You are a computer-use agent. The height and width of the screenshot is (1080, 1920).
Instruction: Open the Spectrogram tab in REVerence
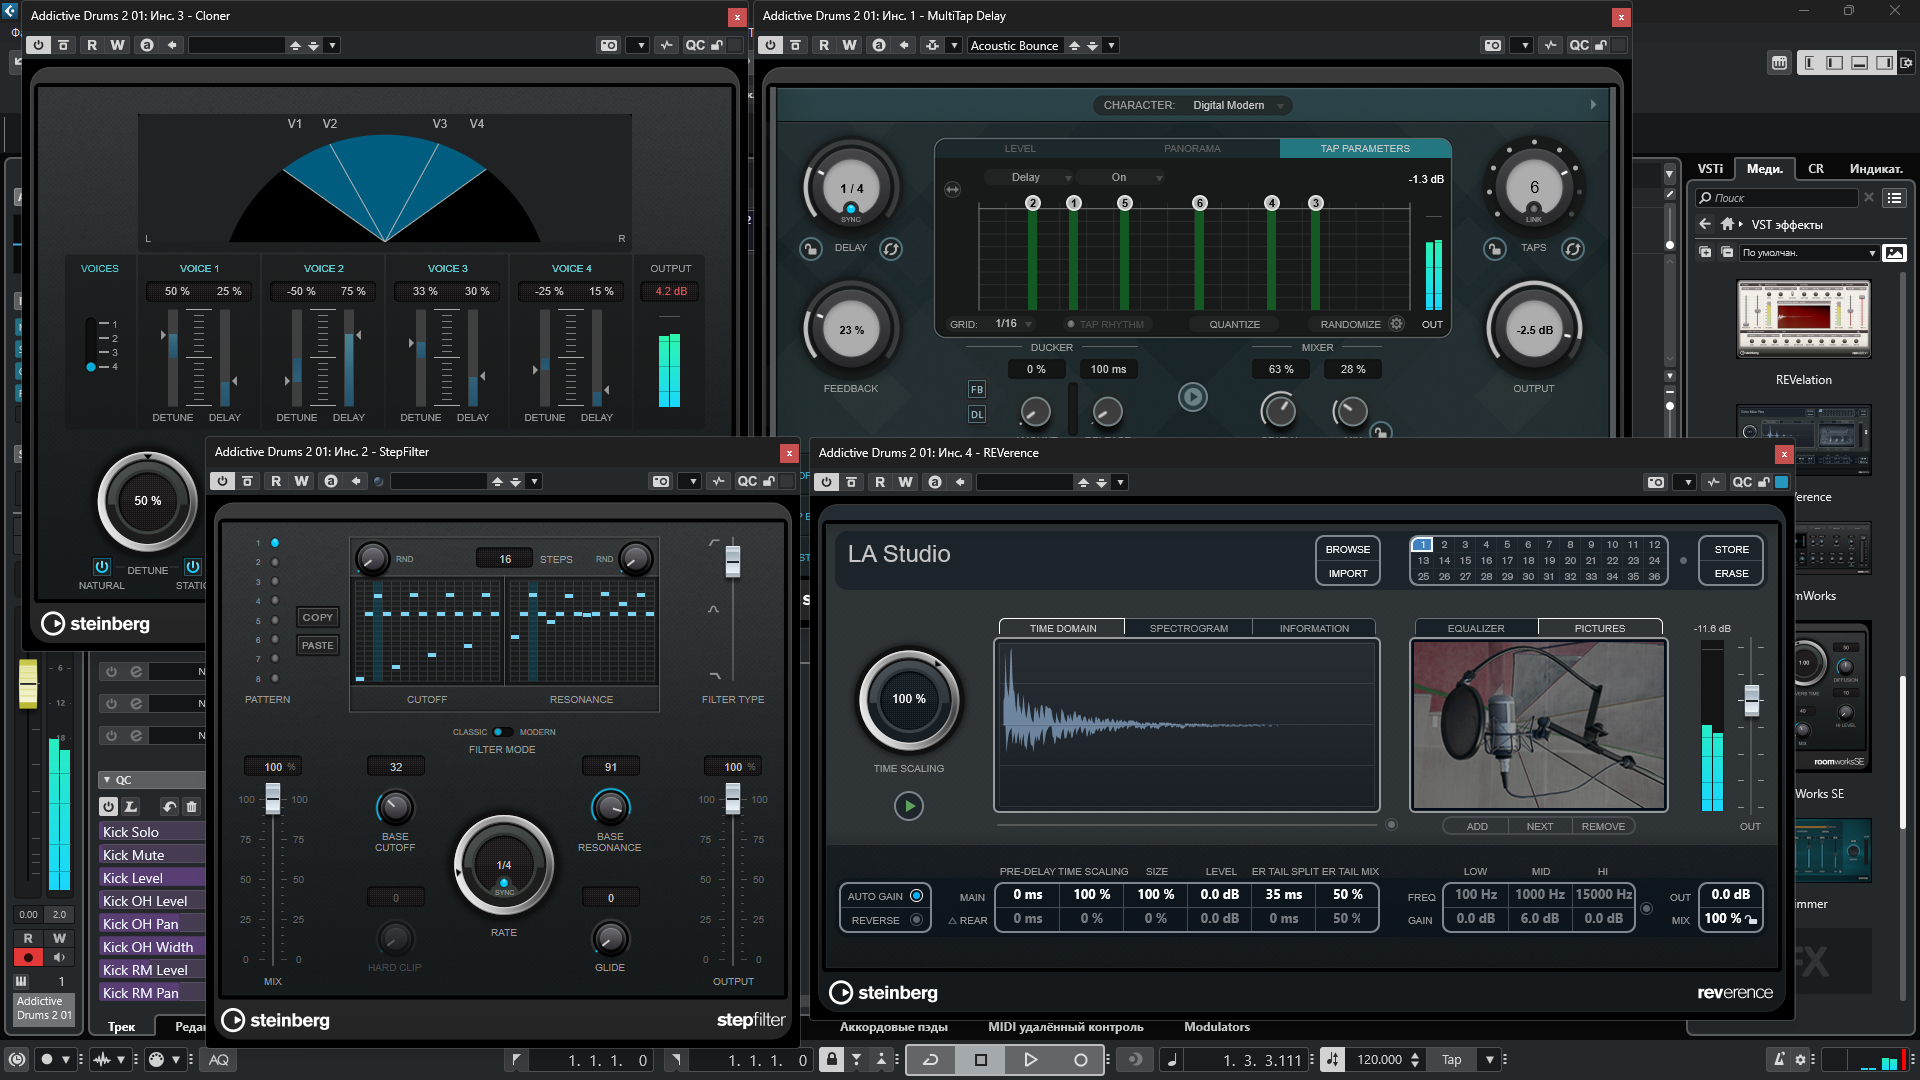tap(1188, 628)
